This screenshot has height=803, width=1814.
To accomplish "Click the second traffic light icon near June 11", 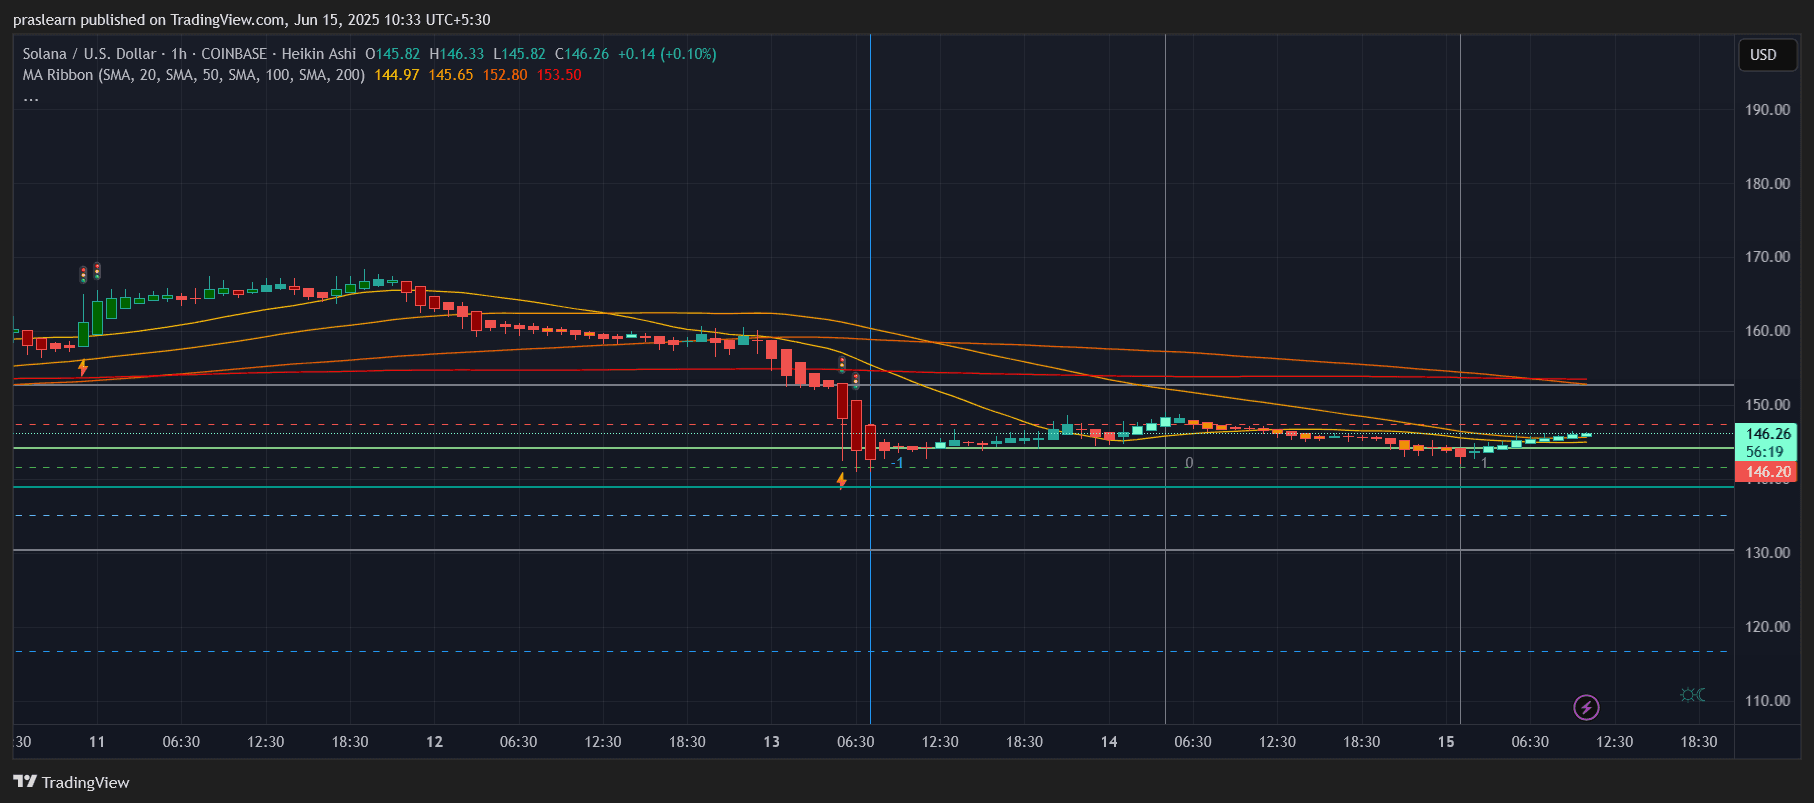I will tap(97, 271).
